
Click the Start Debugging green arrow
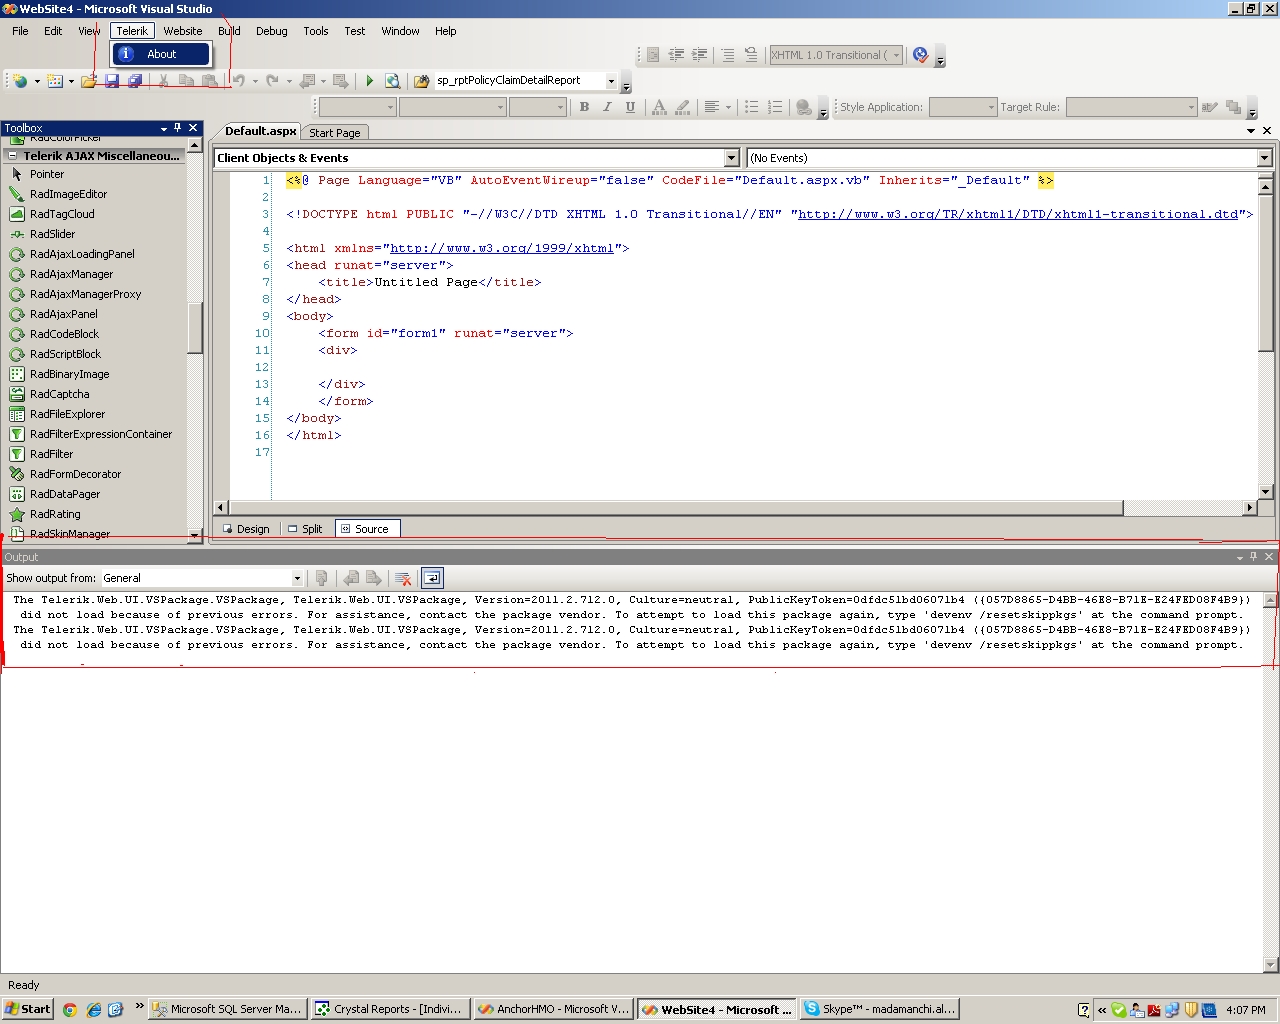369,81
